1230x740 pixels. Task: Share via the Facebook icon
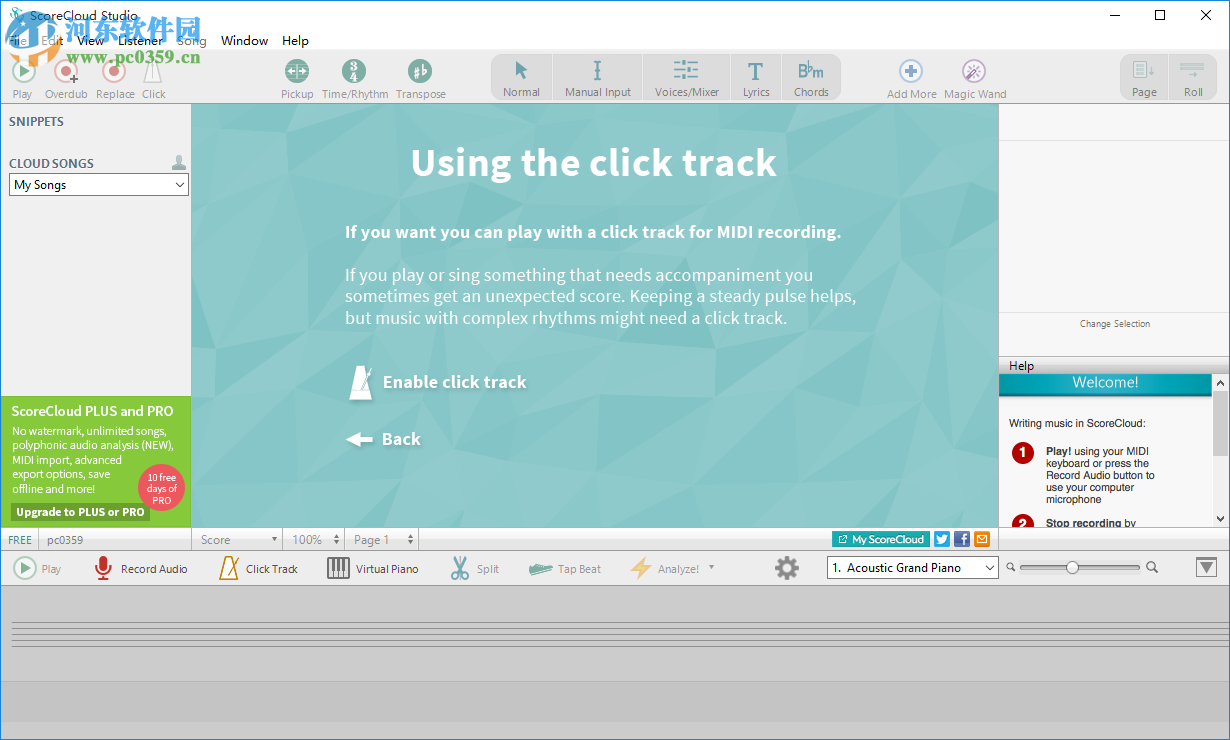click(961, 539)
